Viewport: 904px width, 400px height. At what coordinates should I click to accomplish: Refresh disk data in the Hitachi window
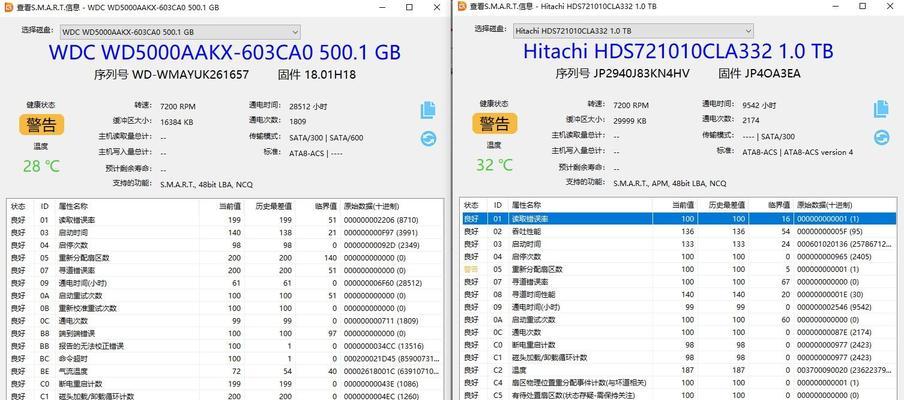click(x=882, y=137)
